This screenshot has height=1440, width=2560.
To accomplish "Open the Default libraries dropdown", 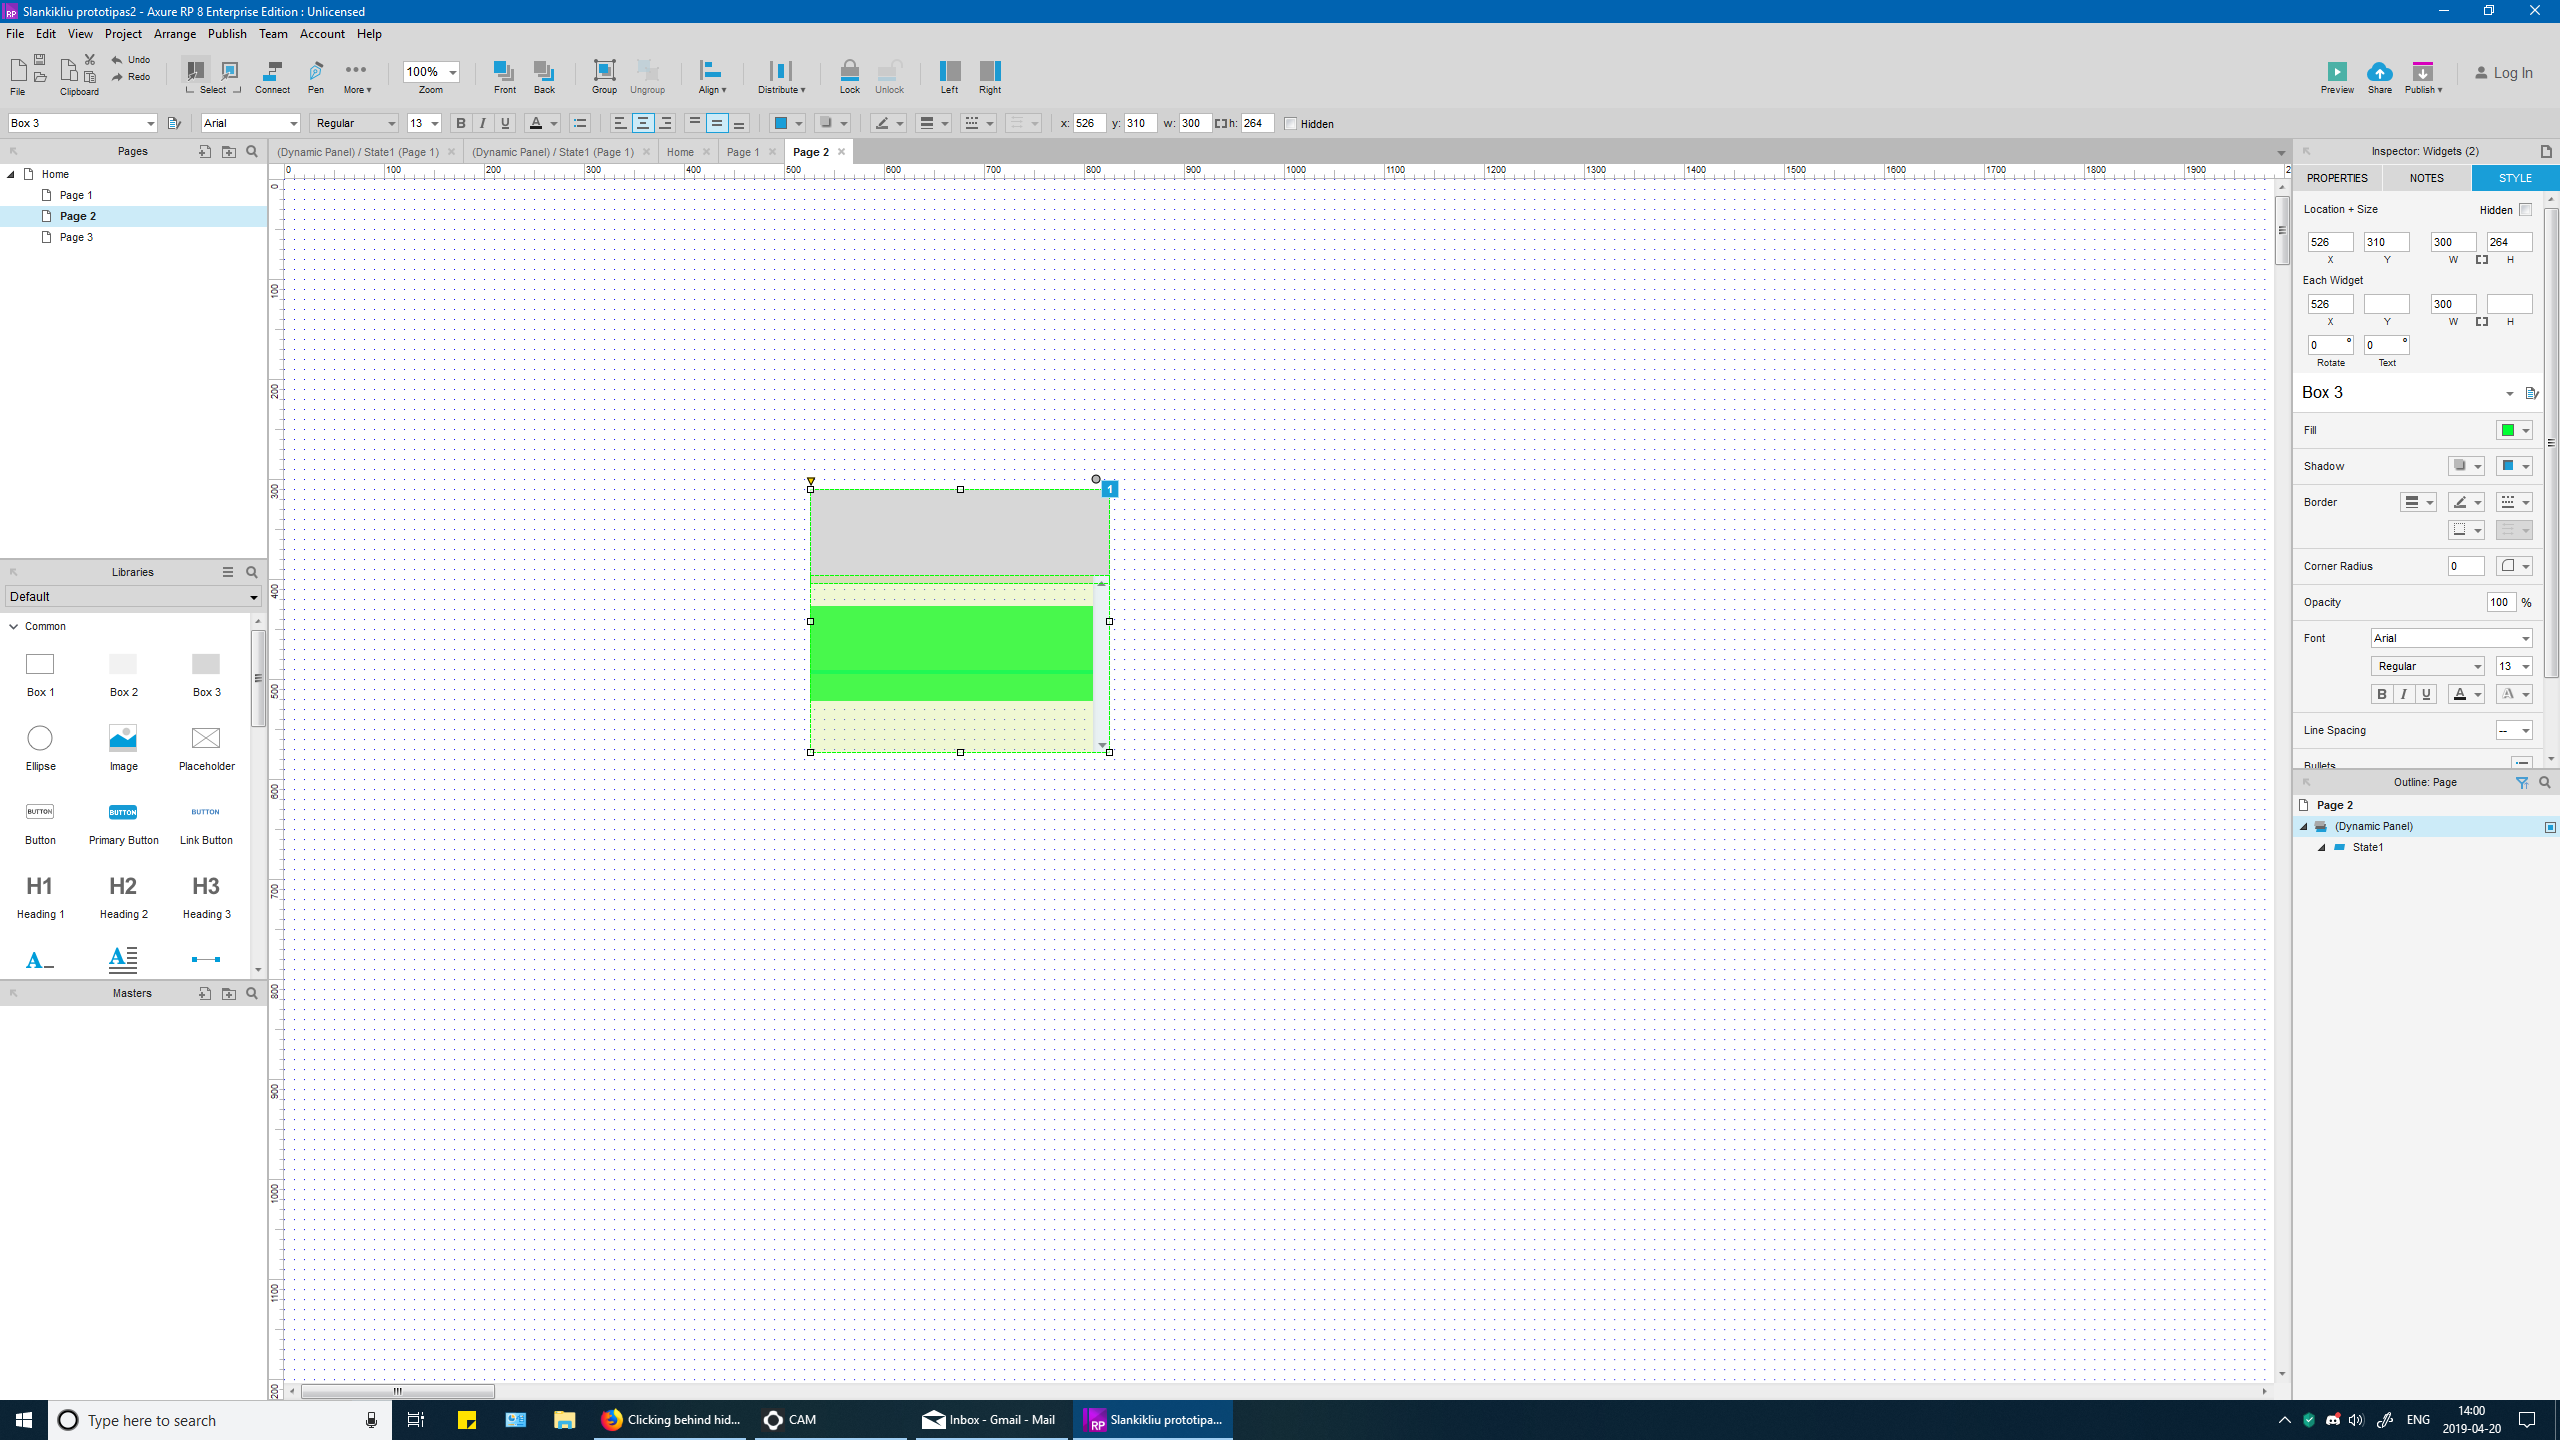I will click(133, 597).
